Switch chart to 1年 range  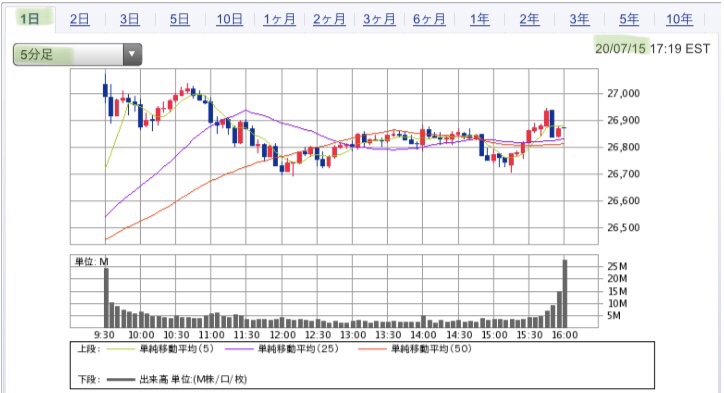480,19
